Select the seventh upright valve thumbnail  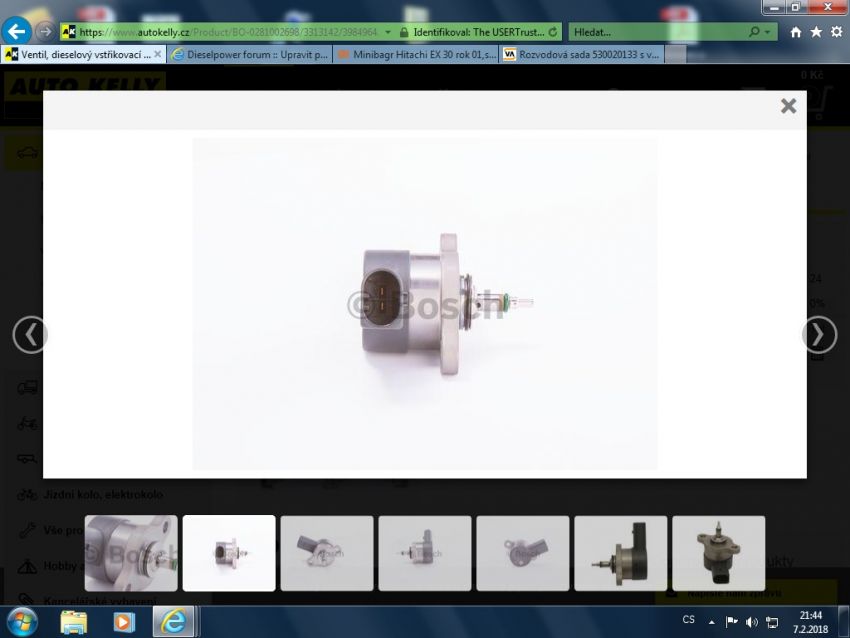point(719,553)
